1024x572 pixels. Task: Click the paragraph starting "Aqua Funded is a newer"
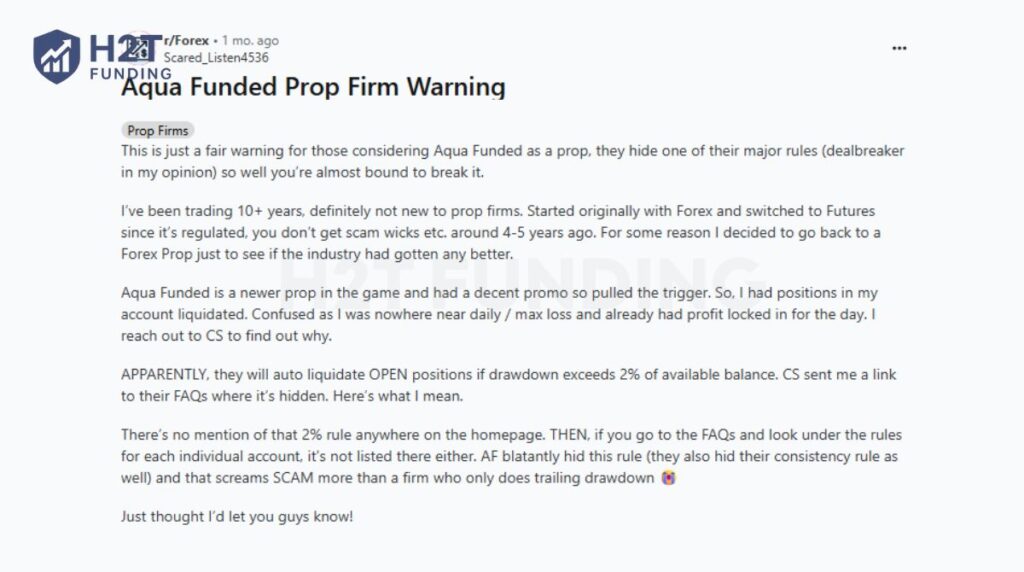pos(512,314)
